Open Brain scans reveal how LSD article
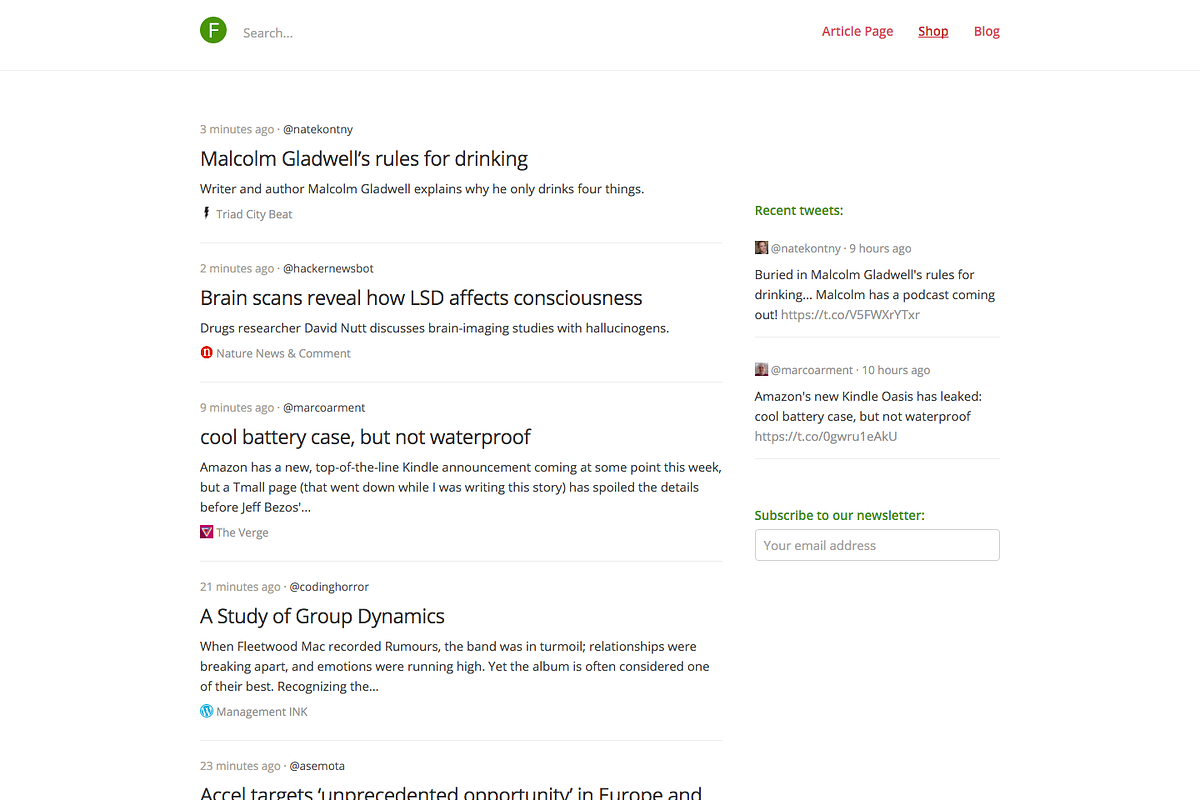1200x800 pixels. pos(421,298)
